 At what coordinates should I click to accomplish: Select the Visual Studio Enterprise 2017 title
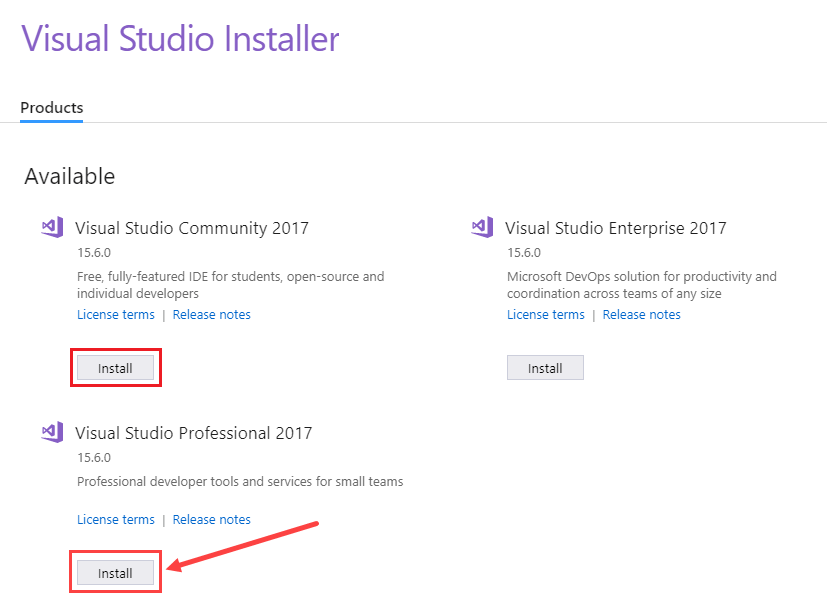[x=615, y=228]
